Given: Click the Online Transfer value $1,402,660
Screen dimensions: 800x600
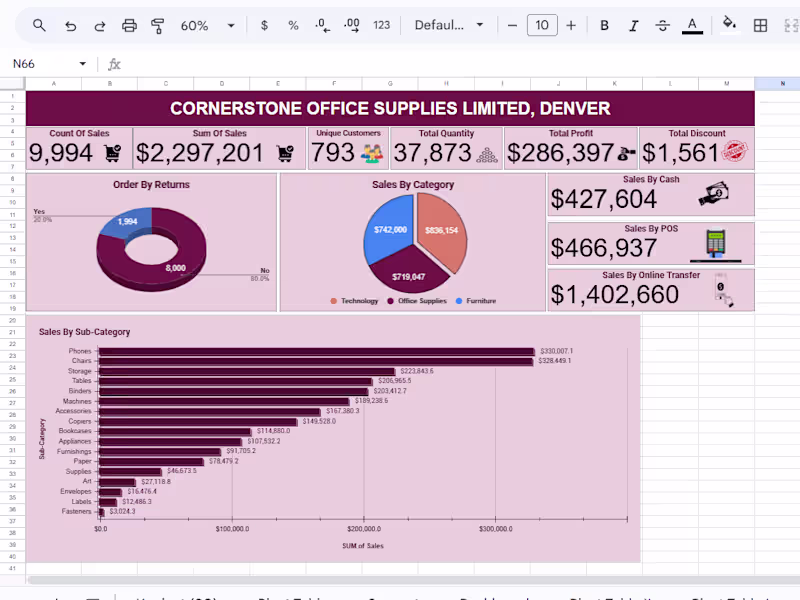Looking at the screenshot, I should pos(614,295).
